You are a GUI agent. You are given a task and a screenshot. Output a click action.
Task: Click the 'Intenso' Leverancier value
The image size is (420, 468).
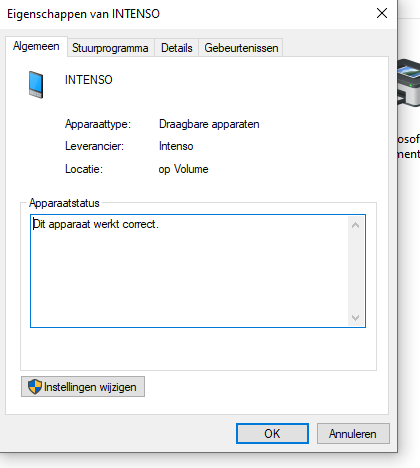tap(176, 146)
